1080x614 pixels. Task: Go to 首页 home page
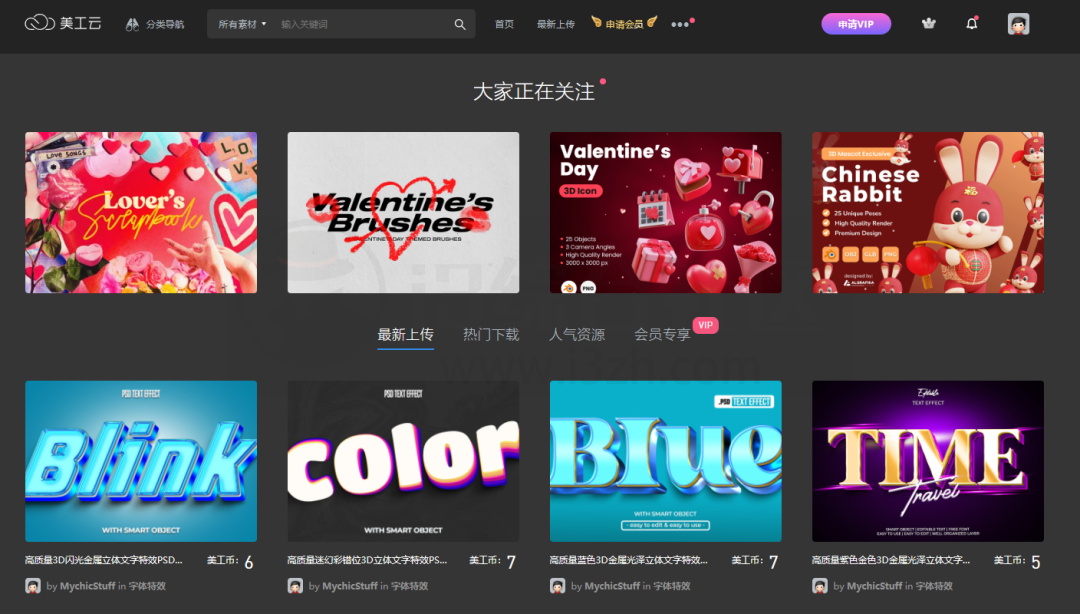(x=504, y=24)
